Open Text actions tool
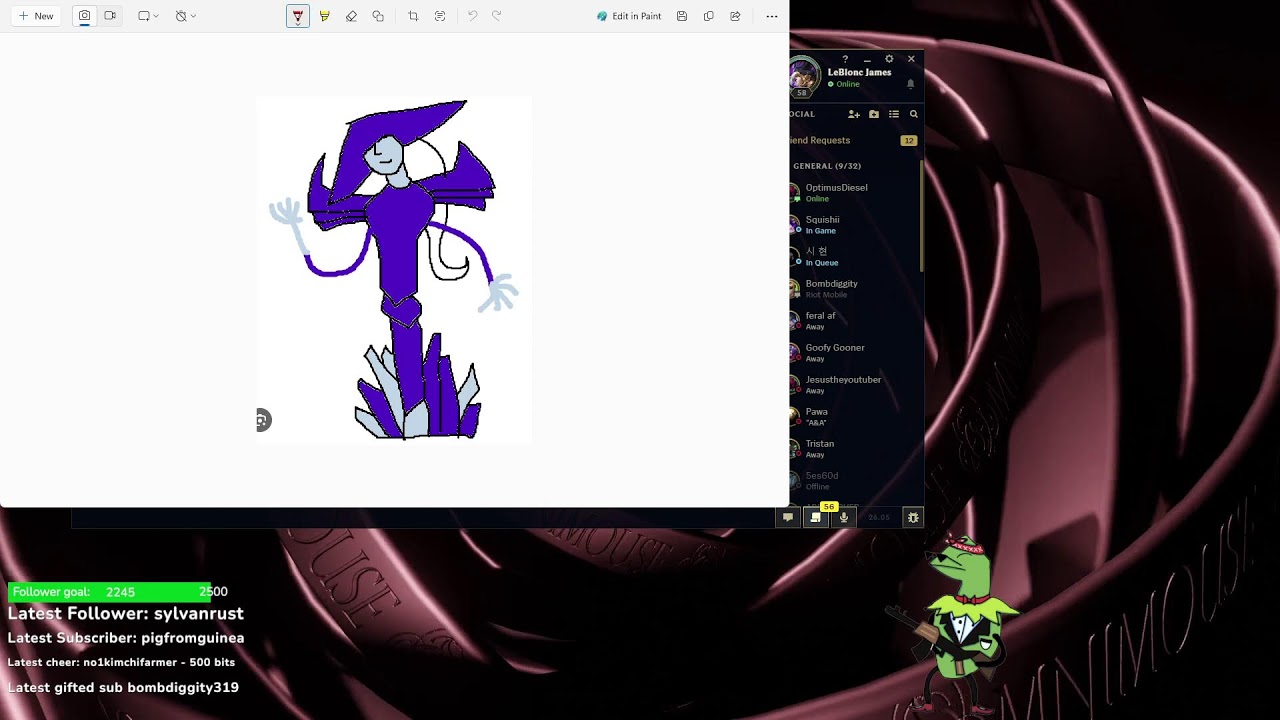 440,16
